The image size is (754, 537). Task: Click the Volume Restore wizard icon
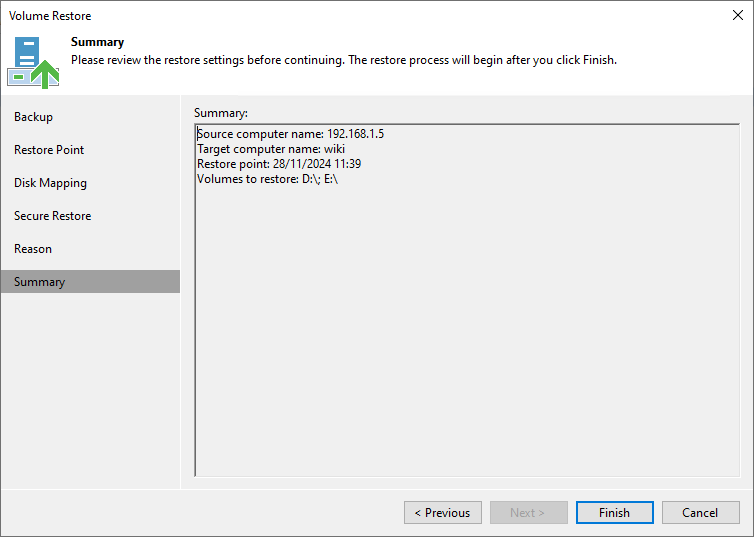[x=34, y=62]
